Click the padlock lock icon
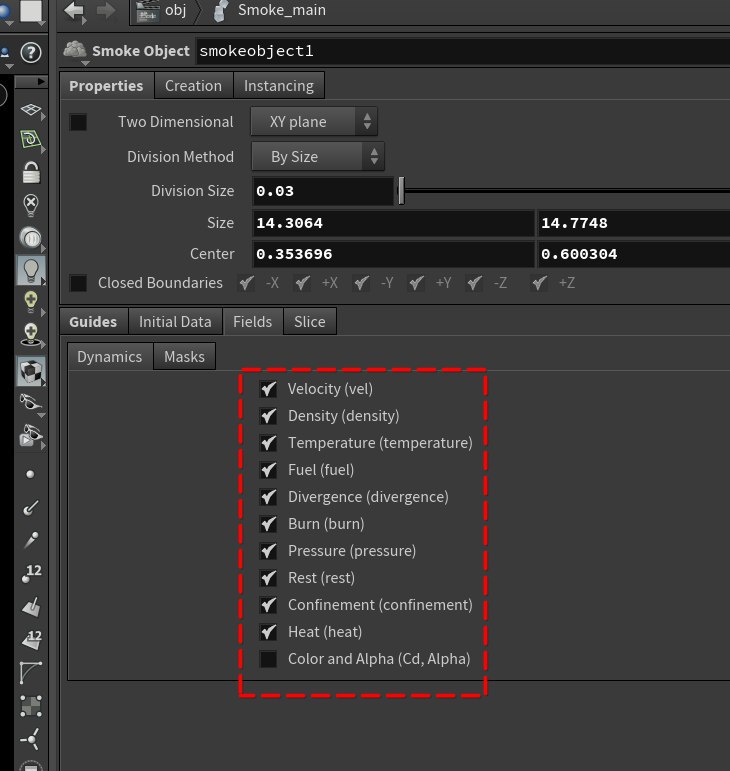 [31, 172]
